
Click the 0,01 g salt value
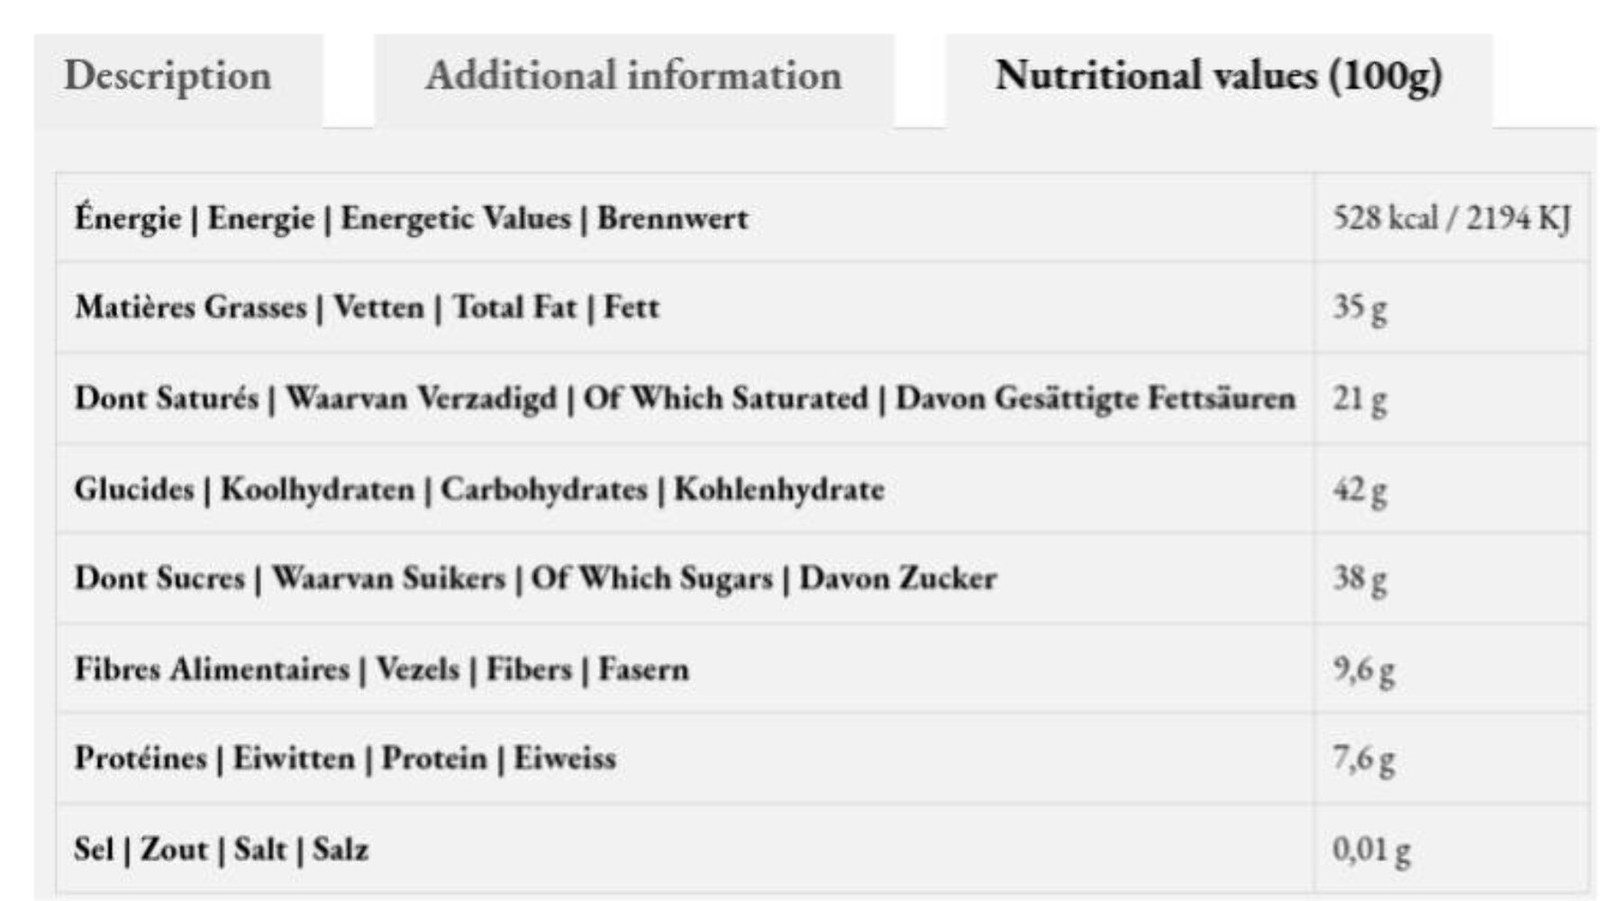click(x=1372, y=849)
